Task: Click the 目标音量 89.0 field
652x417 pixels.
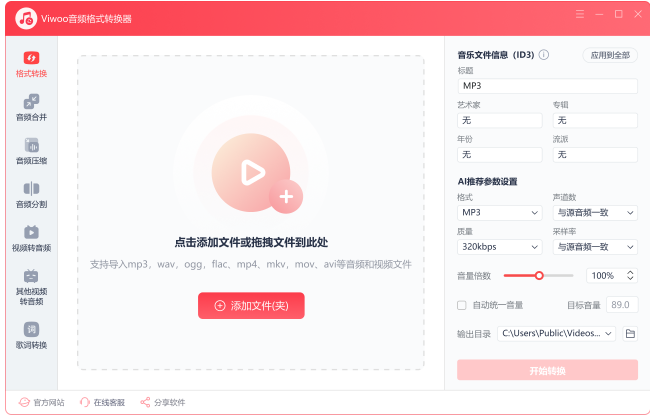Action: click(x=622, y=305)
